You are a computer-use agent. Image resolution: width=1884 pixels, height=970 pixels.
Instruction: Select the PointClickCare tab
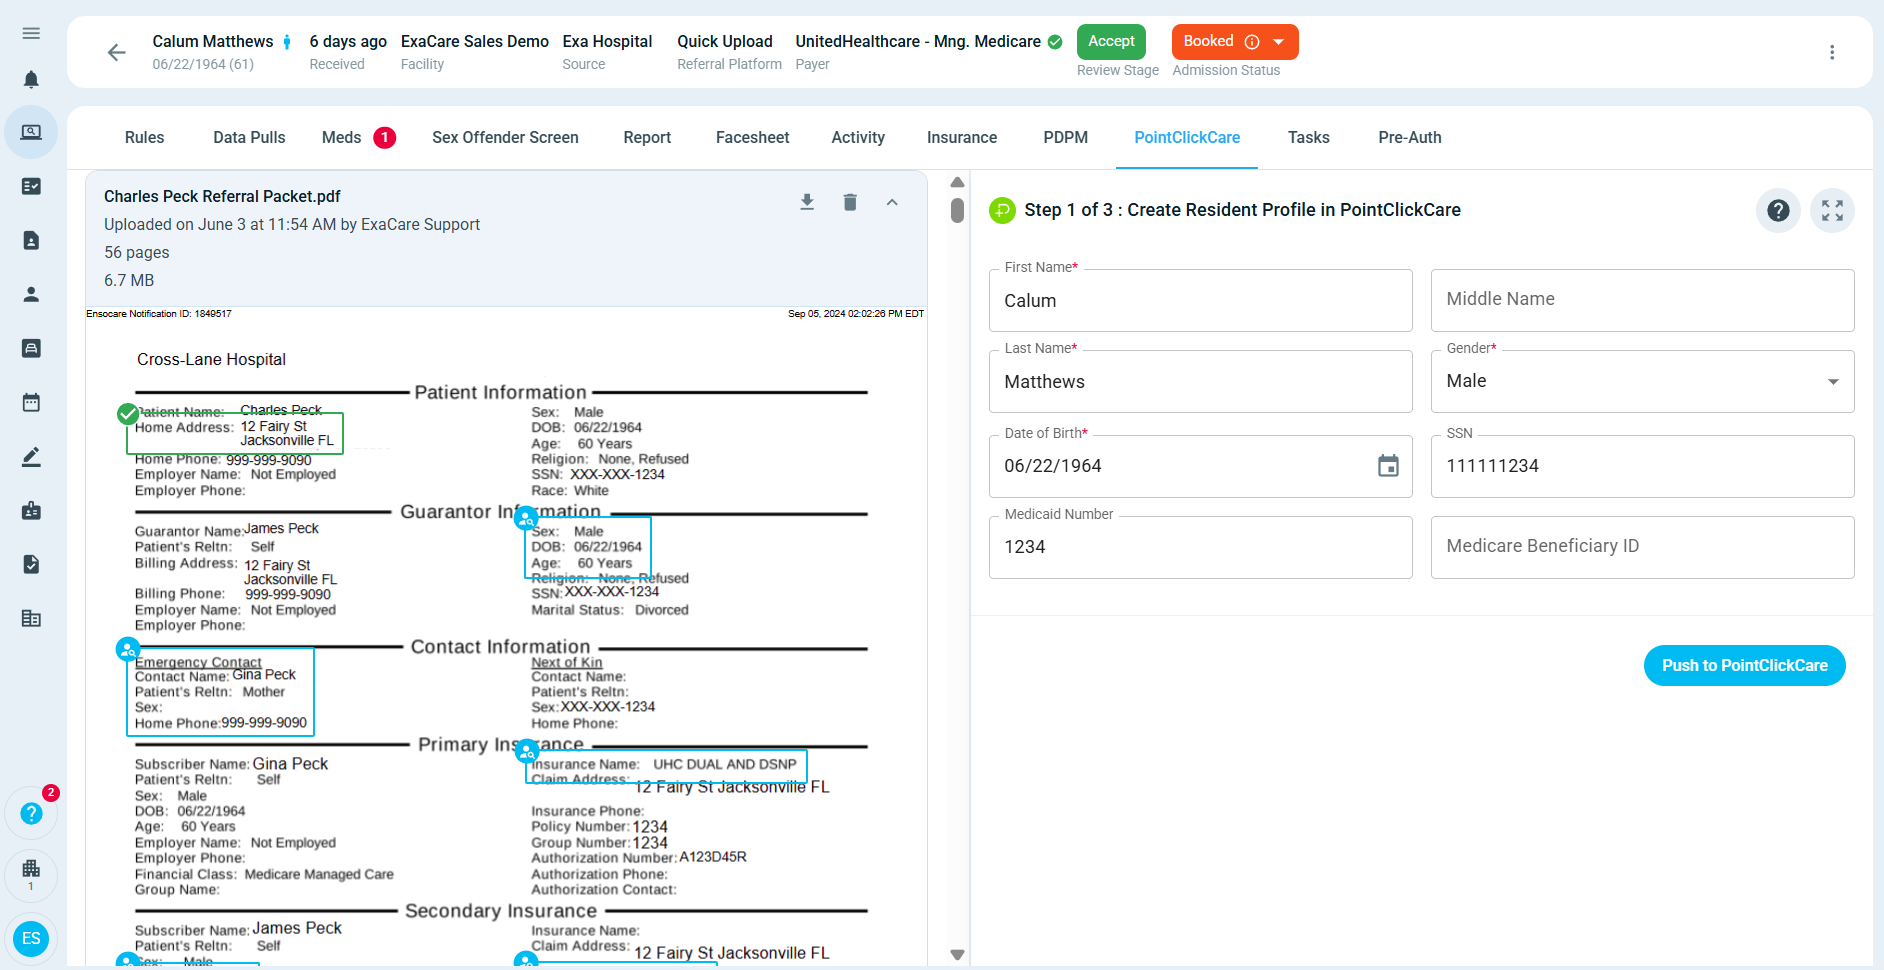click(1187, 138)
